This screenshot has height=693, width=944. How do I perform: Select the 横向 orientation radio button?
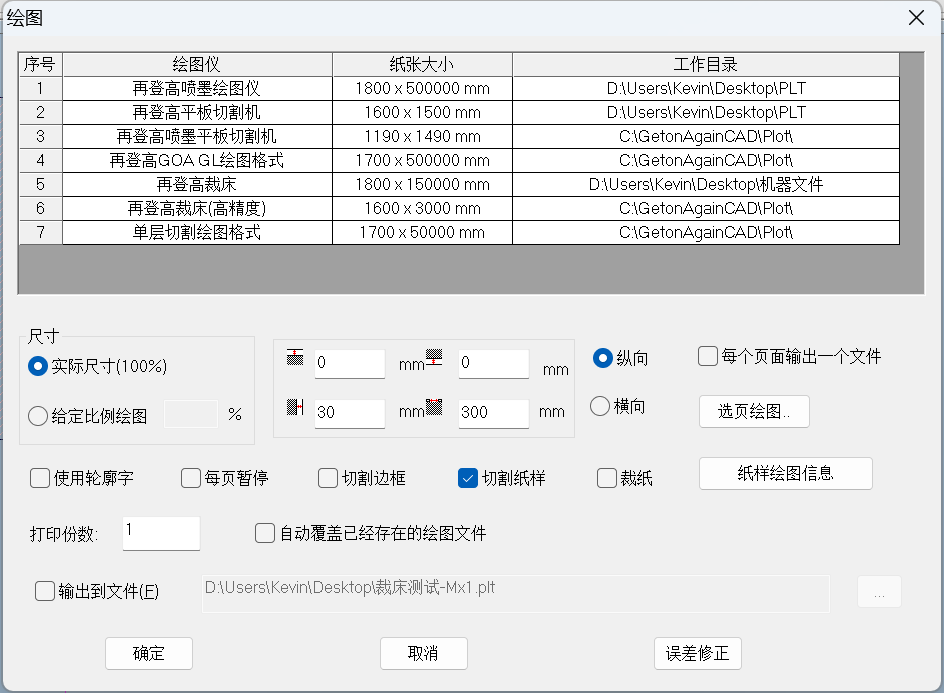coord(600,406)
